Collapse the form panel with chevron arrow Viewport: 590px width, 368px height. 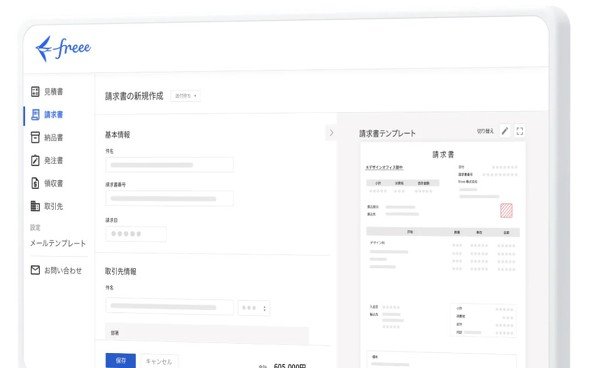[x=331, y=133]
